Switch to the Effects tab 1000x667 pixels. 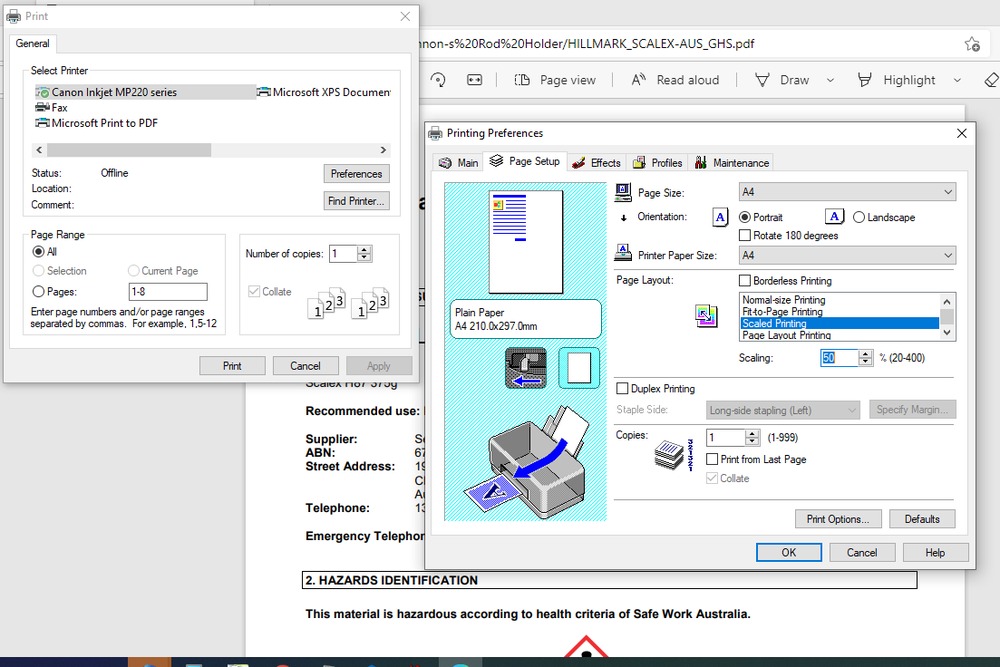click(596, 162)
